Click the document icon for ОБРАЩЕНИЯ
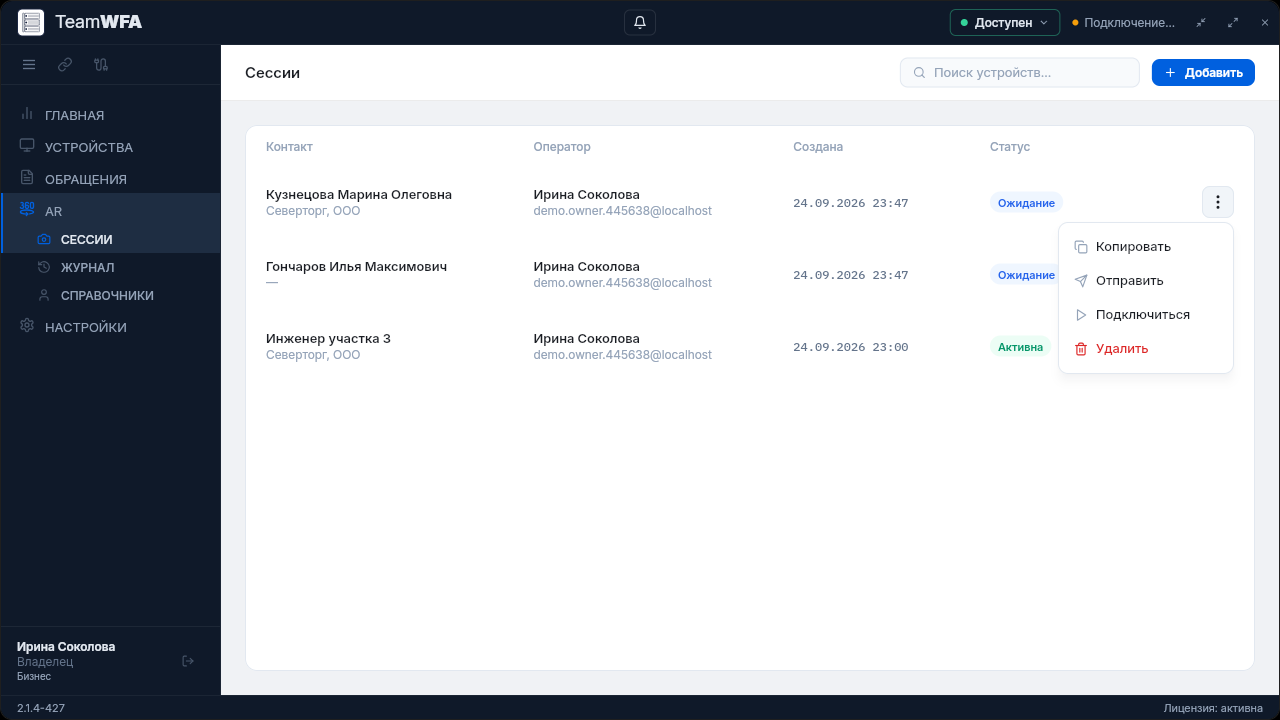This screenshot has width=1280, height=720. point(27,178)
